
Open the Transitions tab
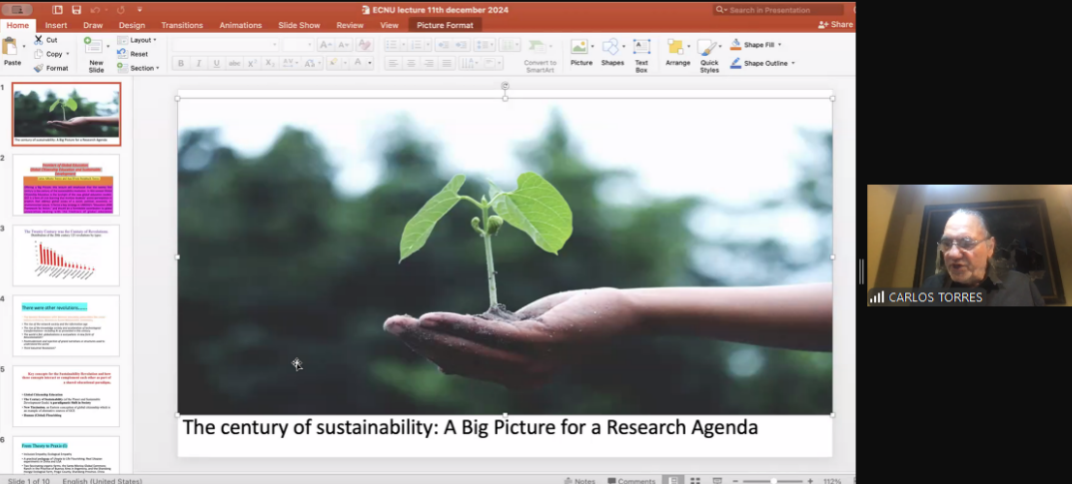coord(182,25)
